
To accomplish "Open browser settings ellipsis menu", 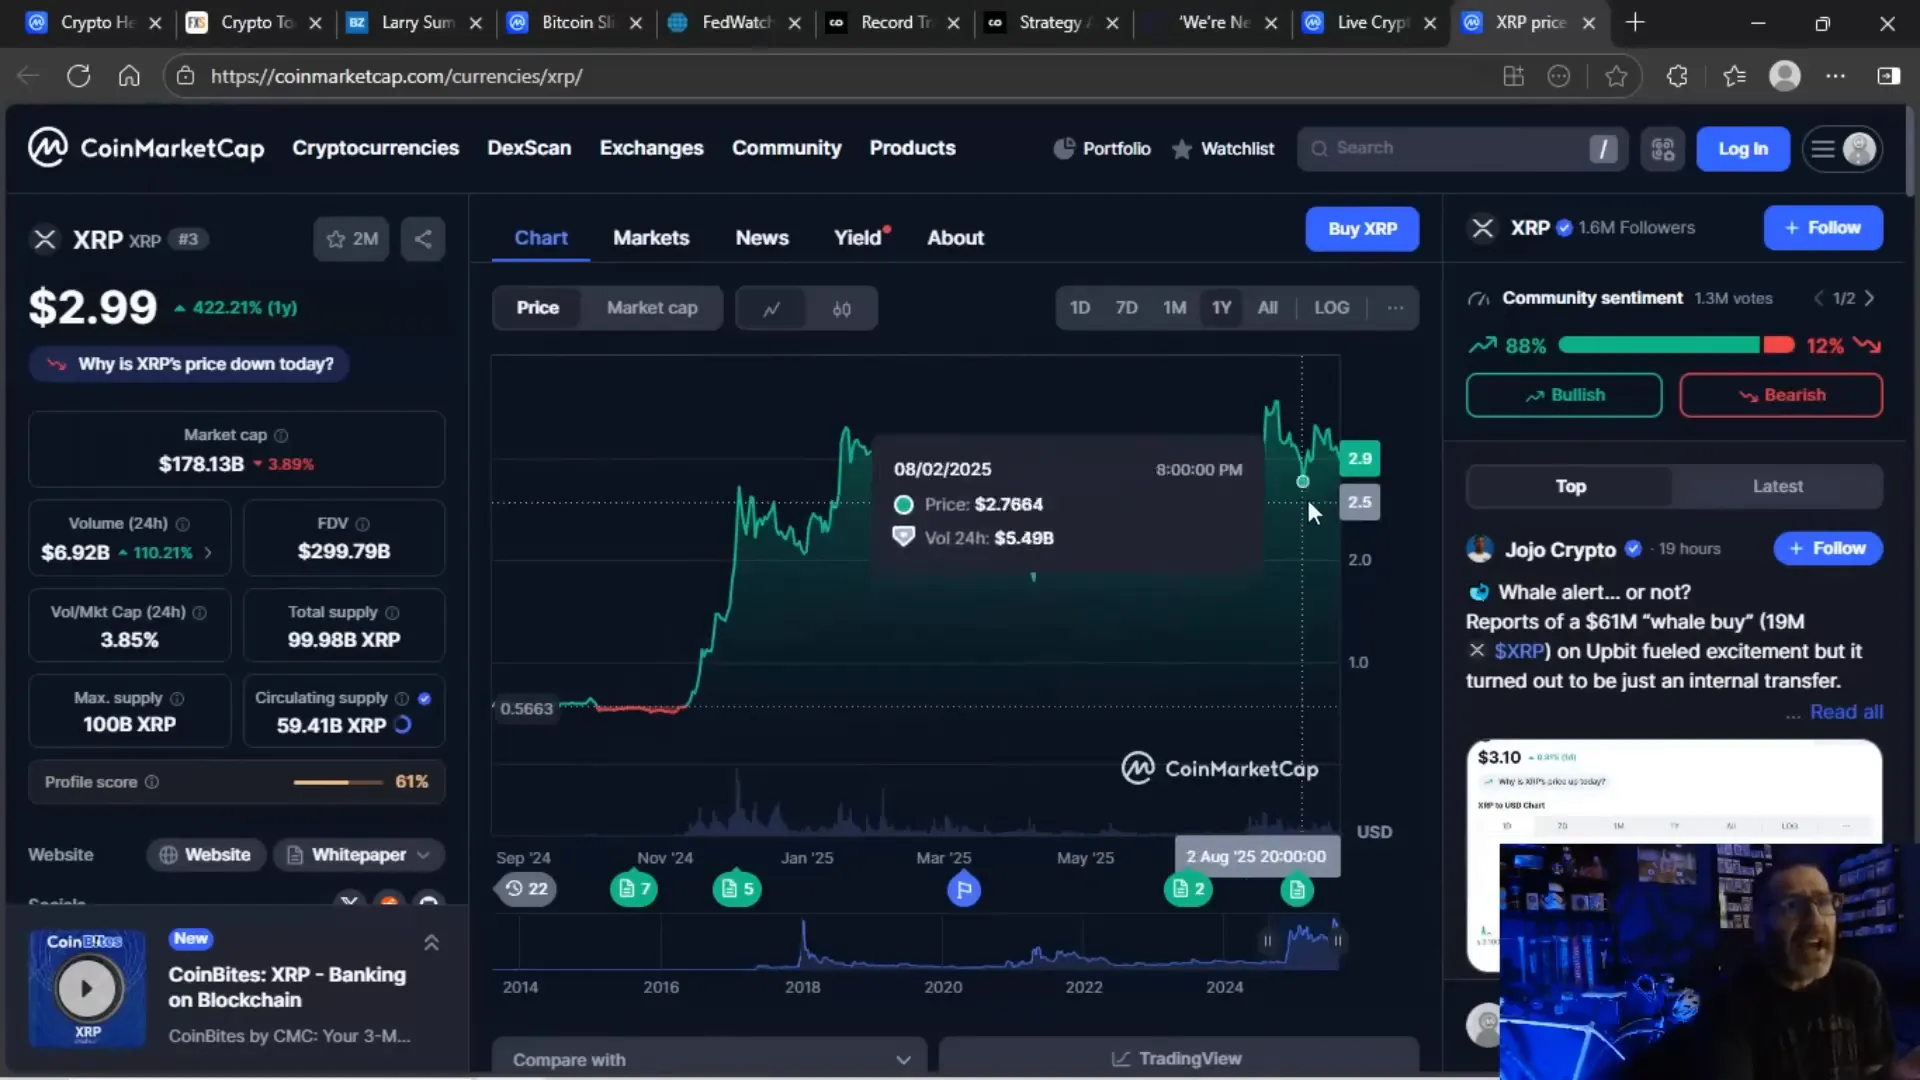I will [1835, 76].
